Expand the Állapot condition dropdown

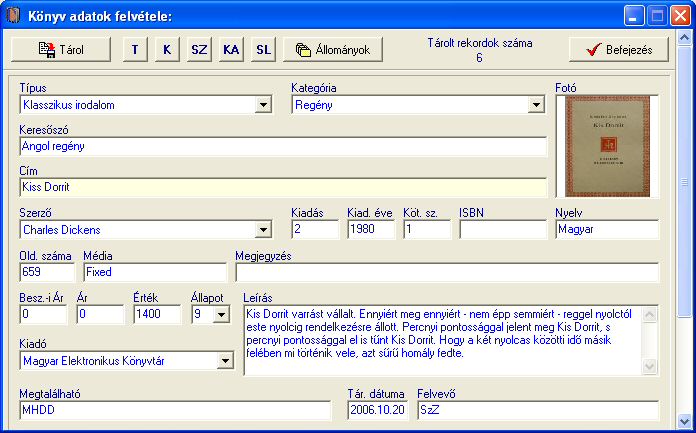coord(221,314)
